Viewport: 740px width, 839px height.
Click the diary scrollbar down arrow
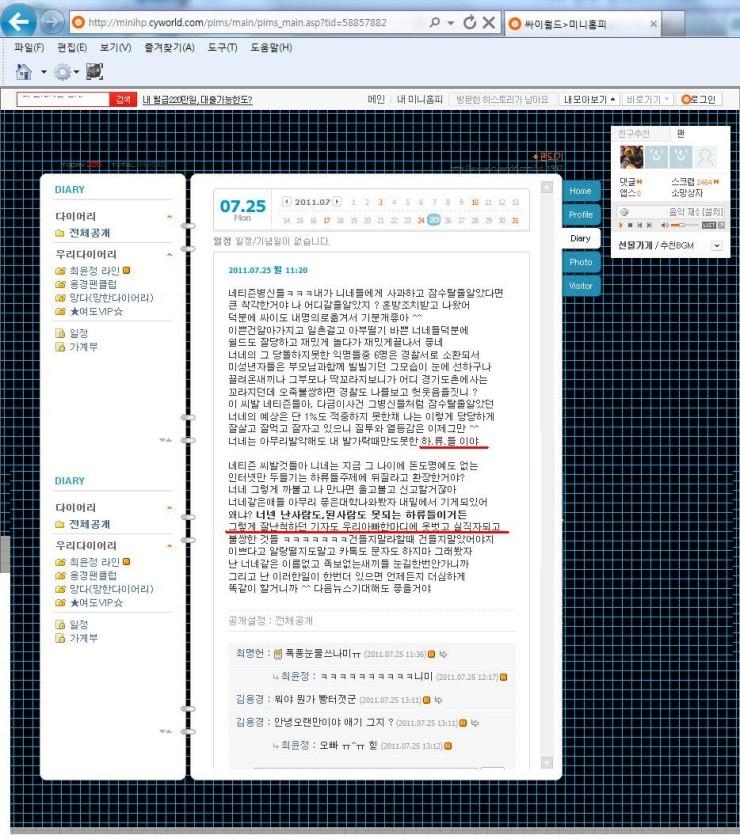coord(546,762)
